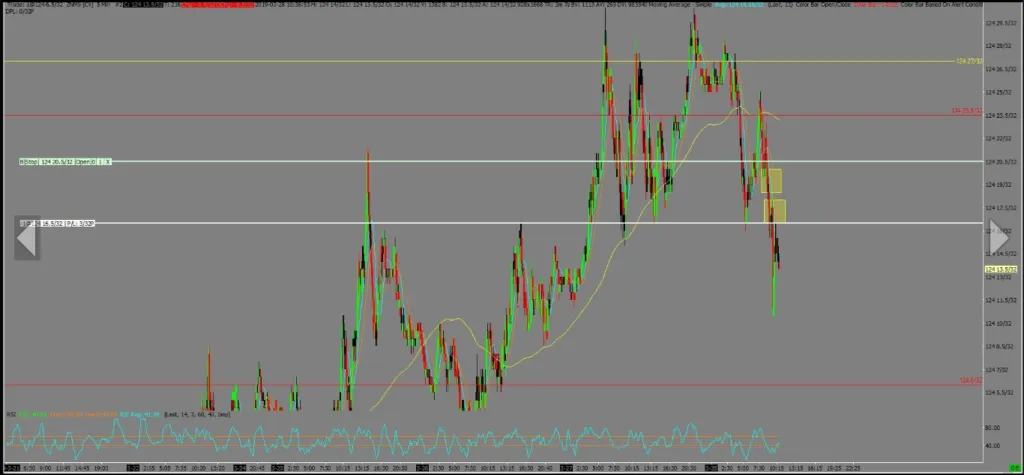This screenshot has height=475, width=1024.
Task: Cancel the buy stop order with its X
Action: click(108, 161)
